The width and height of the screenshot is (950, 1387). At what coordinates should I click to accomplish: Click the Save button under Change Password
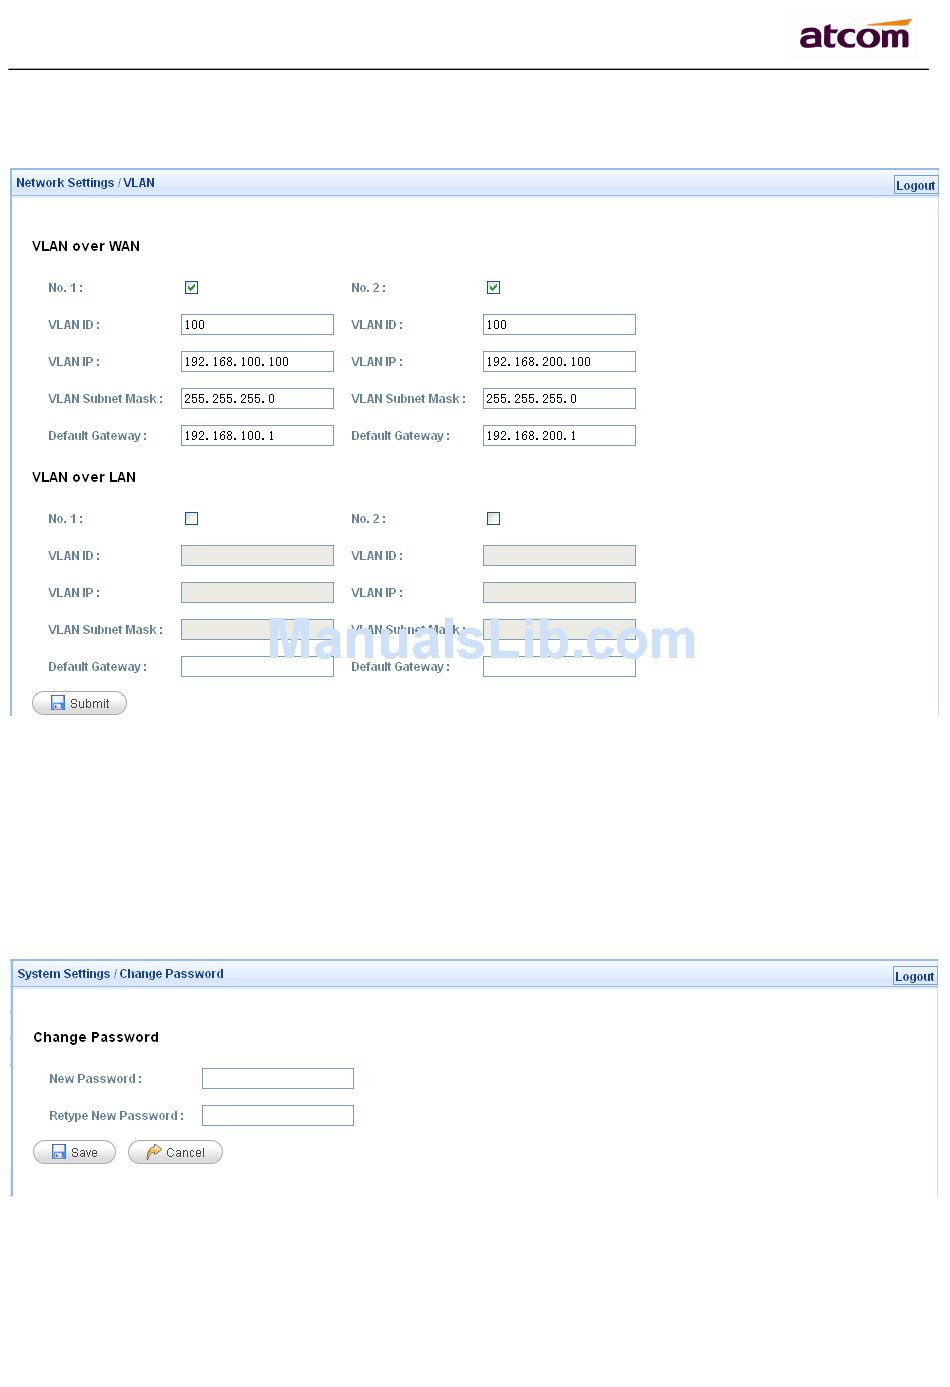tap(75, 1152)
